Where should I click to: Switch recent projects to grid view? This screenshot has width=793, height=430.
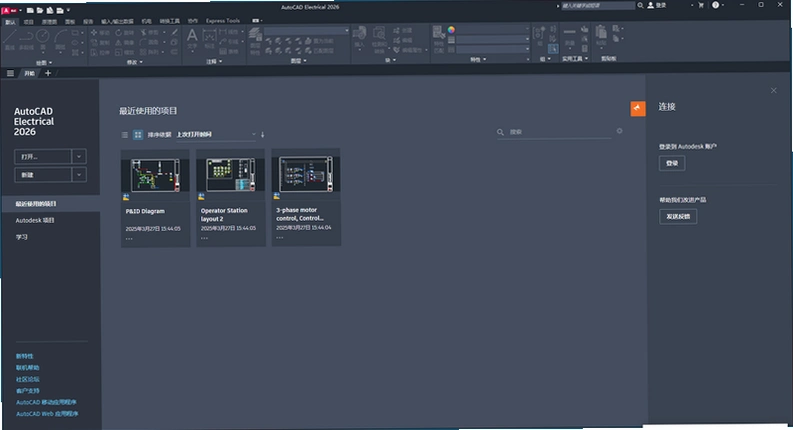point(138,135)
